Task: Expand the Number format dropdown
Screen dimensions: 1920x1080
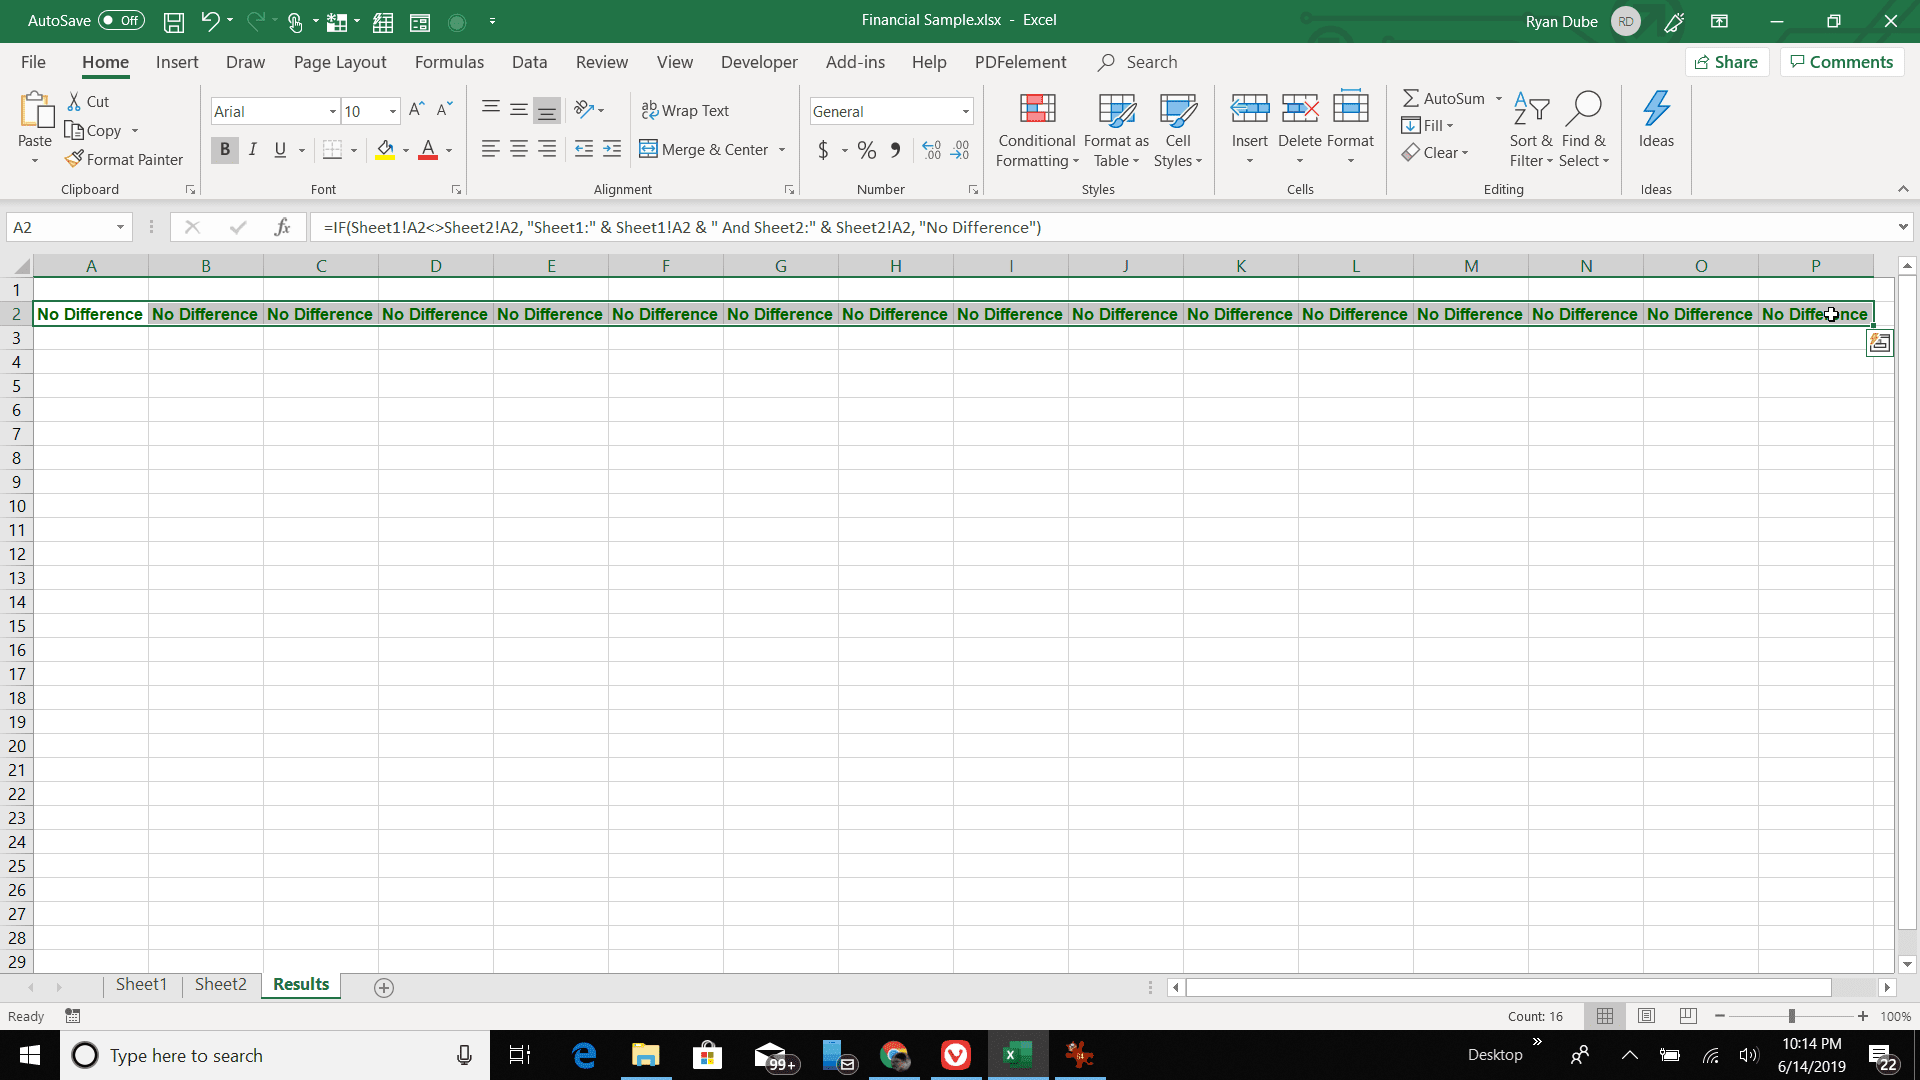Action: (965, 111)
